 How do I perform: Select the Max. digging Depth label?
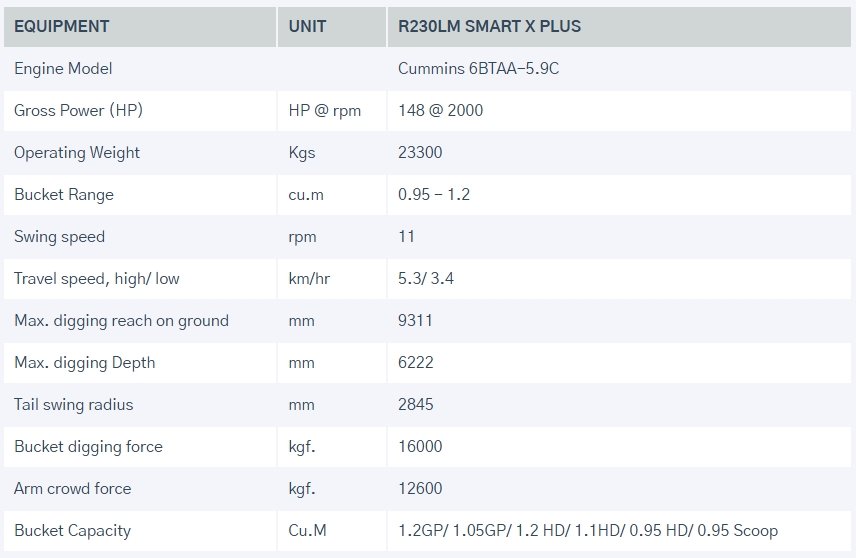point(85,363)
